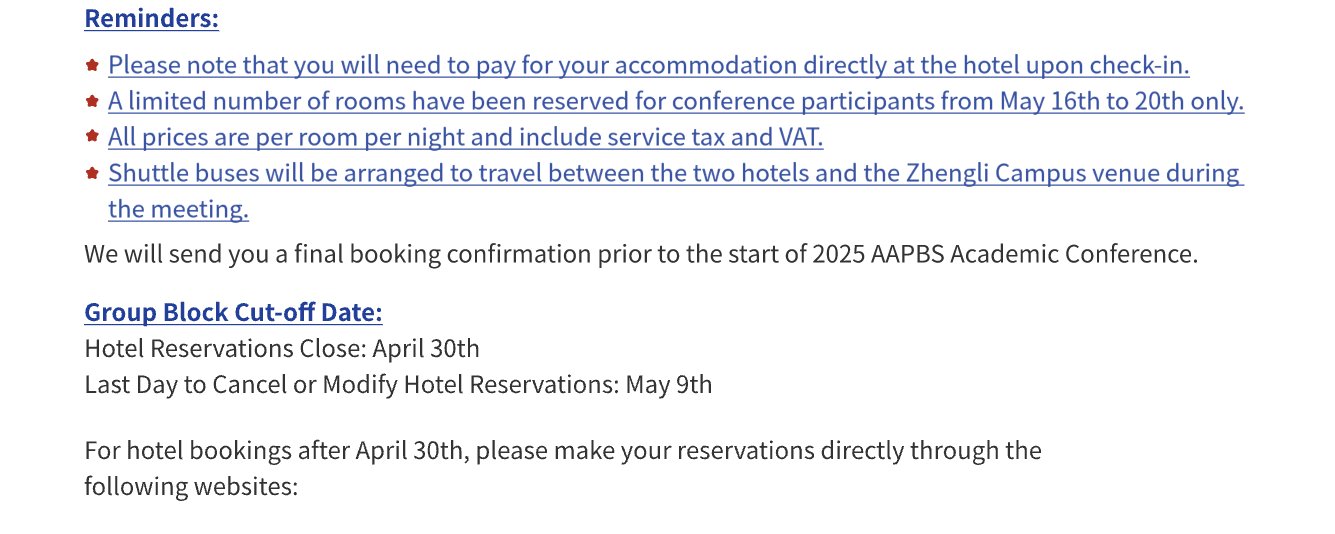Viewport: 1335px width, 534px height.
Task: Click the red star bullet beside the shuttle buses reminder
Action: pos(92,173)
